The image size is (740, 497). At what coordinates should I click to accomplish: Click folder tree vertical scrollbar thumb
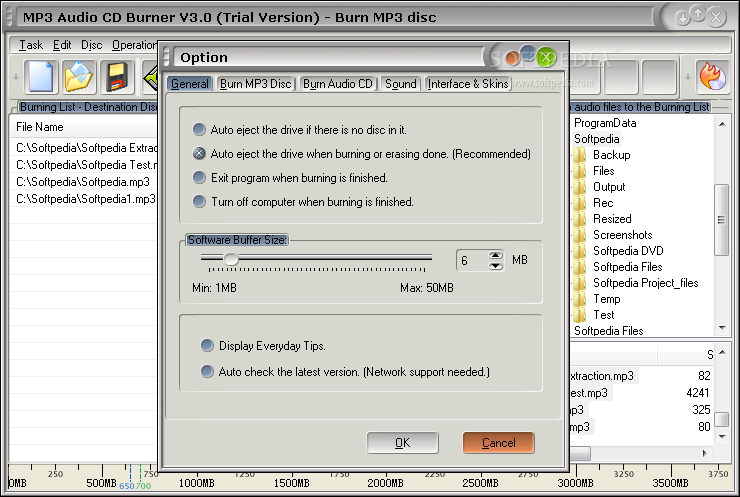point(722,219)
